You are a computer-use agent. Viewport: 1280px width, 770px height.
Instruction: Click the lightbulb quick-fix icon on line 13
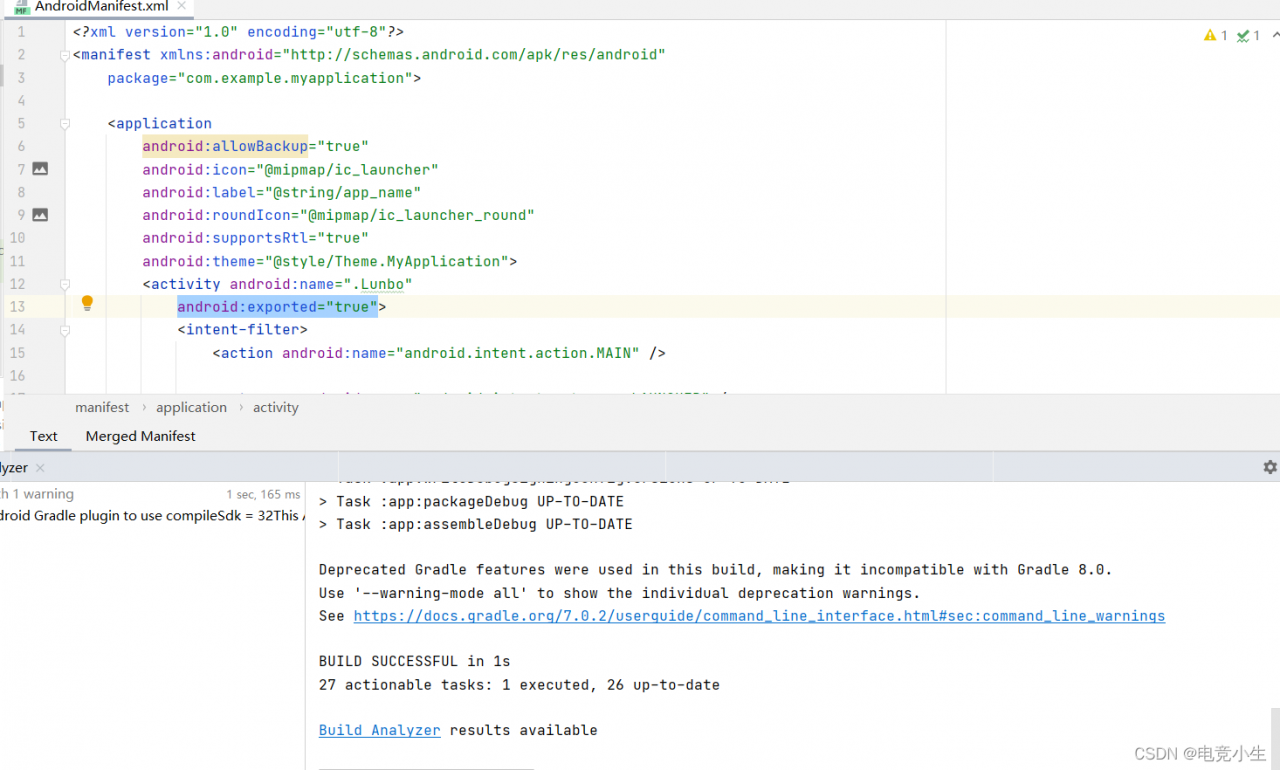[87, 303]
